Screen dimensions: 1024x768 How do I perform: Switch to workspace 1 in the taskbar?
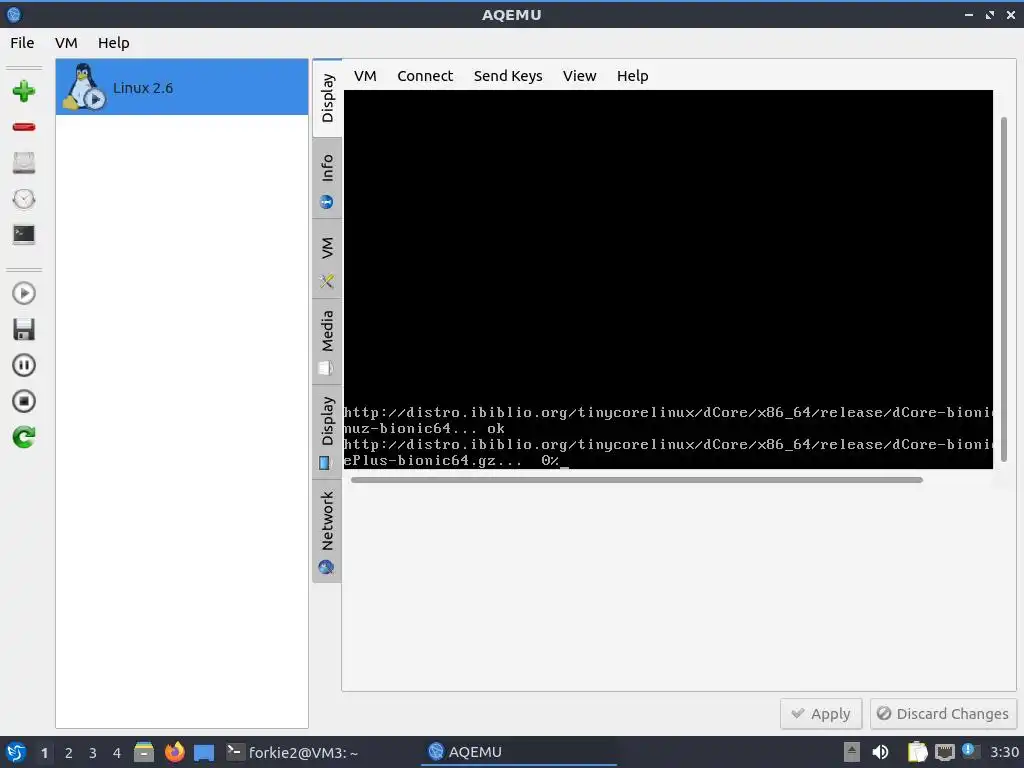click(44, 753)
